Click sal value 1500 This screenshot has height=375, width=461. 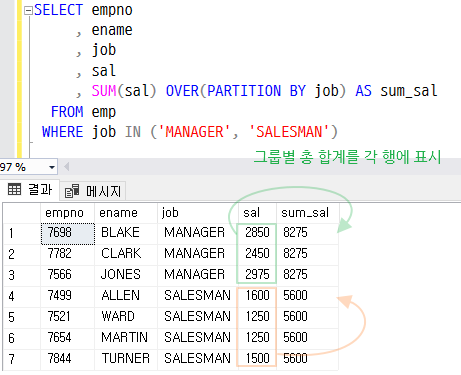point(257,359)
